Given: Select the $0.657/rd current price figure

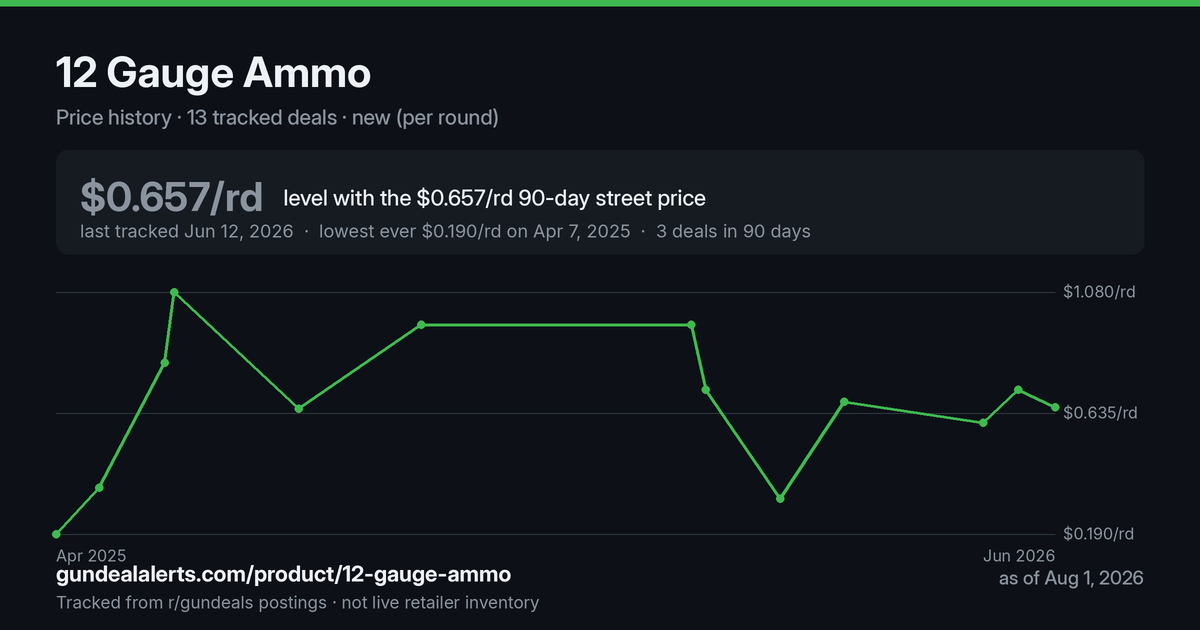Looking at the screenshot, I should [172, 197].
